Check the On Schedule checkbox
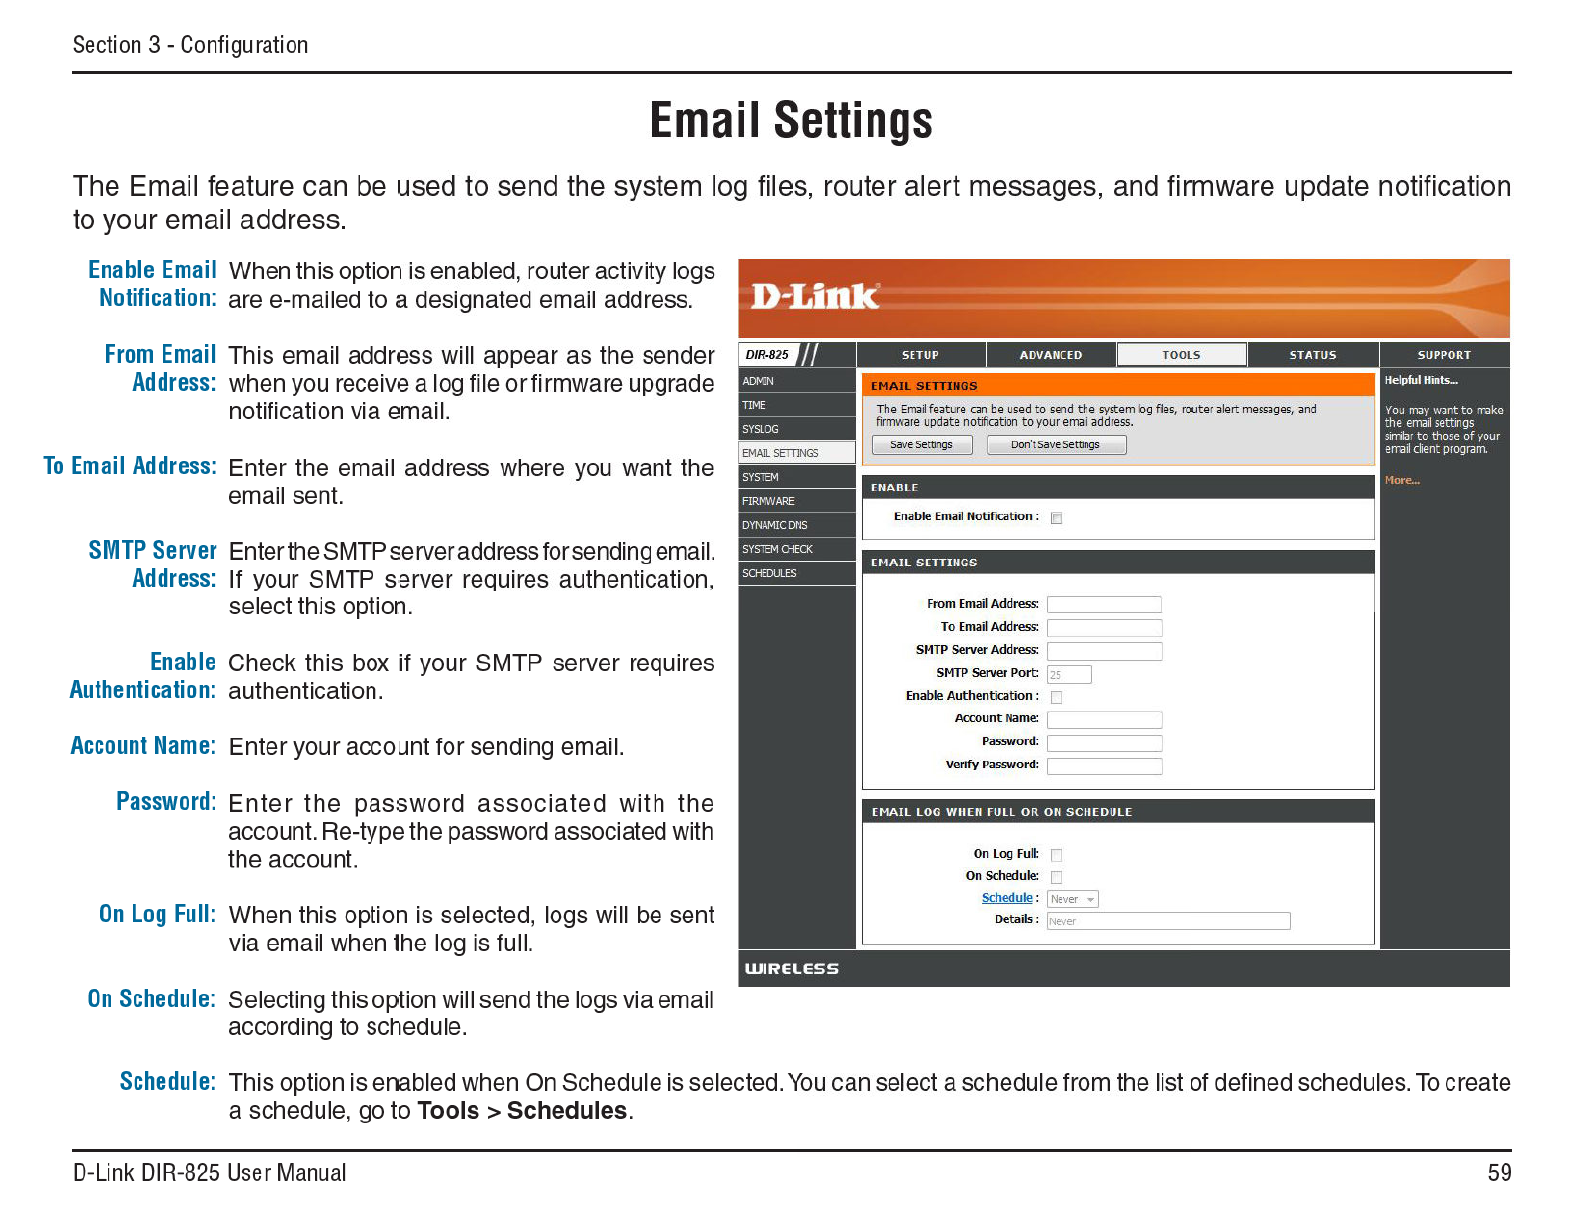Screen dimensions: 1584x1224 [x=1056, y=877]
